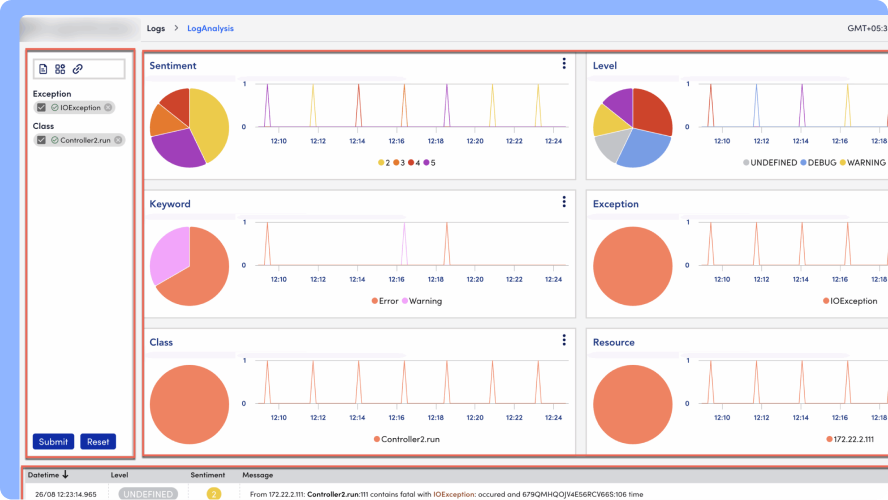This screenshot has height=500, width=888.
Task: Toggle sentiment 2 yellow legend swatch
Action: coord(381,163)
